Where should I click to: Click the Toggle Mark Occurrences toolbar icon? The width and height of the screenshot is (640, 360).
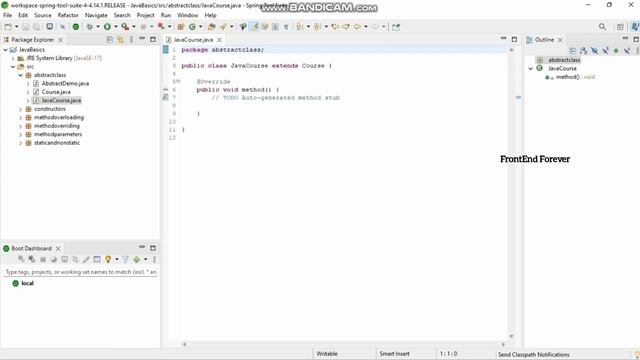(x=254, y=27)
